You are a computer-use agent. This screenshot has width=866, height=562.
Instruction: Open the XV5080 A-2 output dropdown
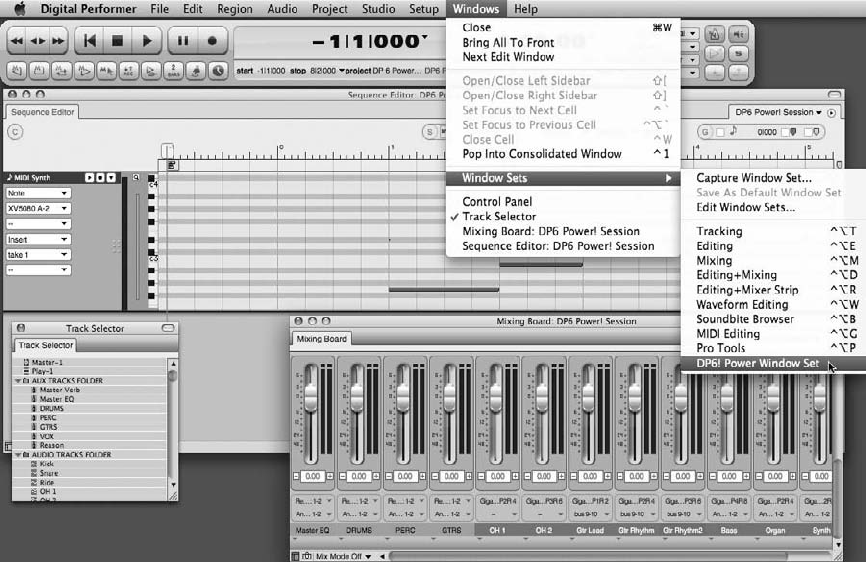[38, 209]
